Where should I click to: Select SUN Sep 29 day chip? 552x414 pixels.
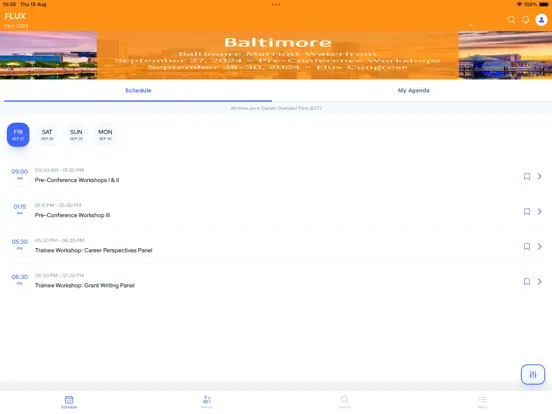coord(76,134)
